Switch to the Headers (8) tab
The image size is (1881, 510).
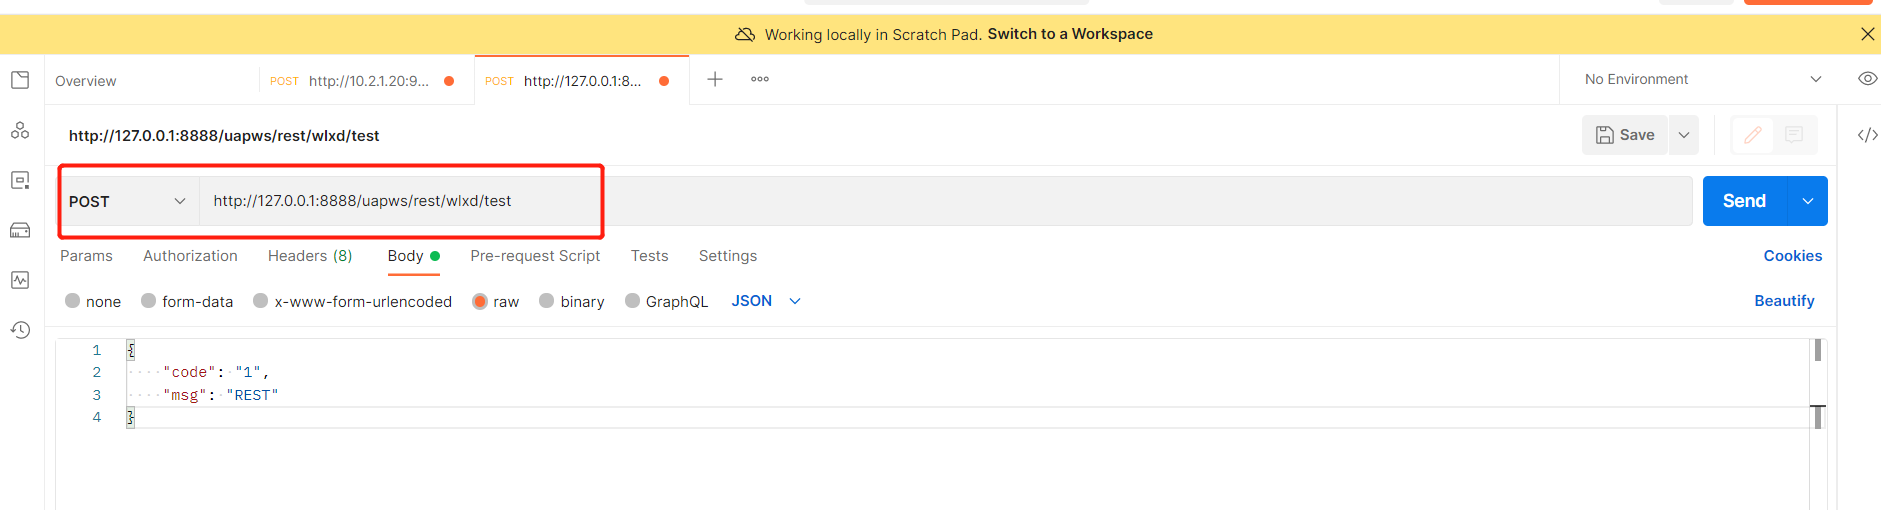point(310,256)
